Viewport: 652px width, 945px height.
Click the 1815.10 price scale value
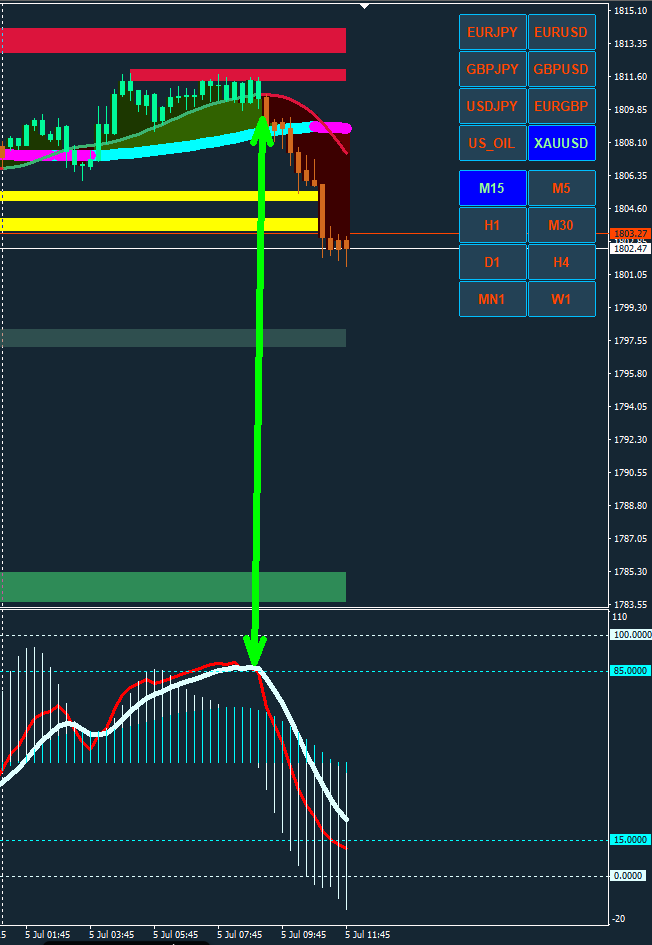[x=632, y=11]
